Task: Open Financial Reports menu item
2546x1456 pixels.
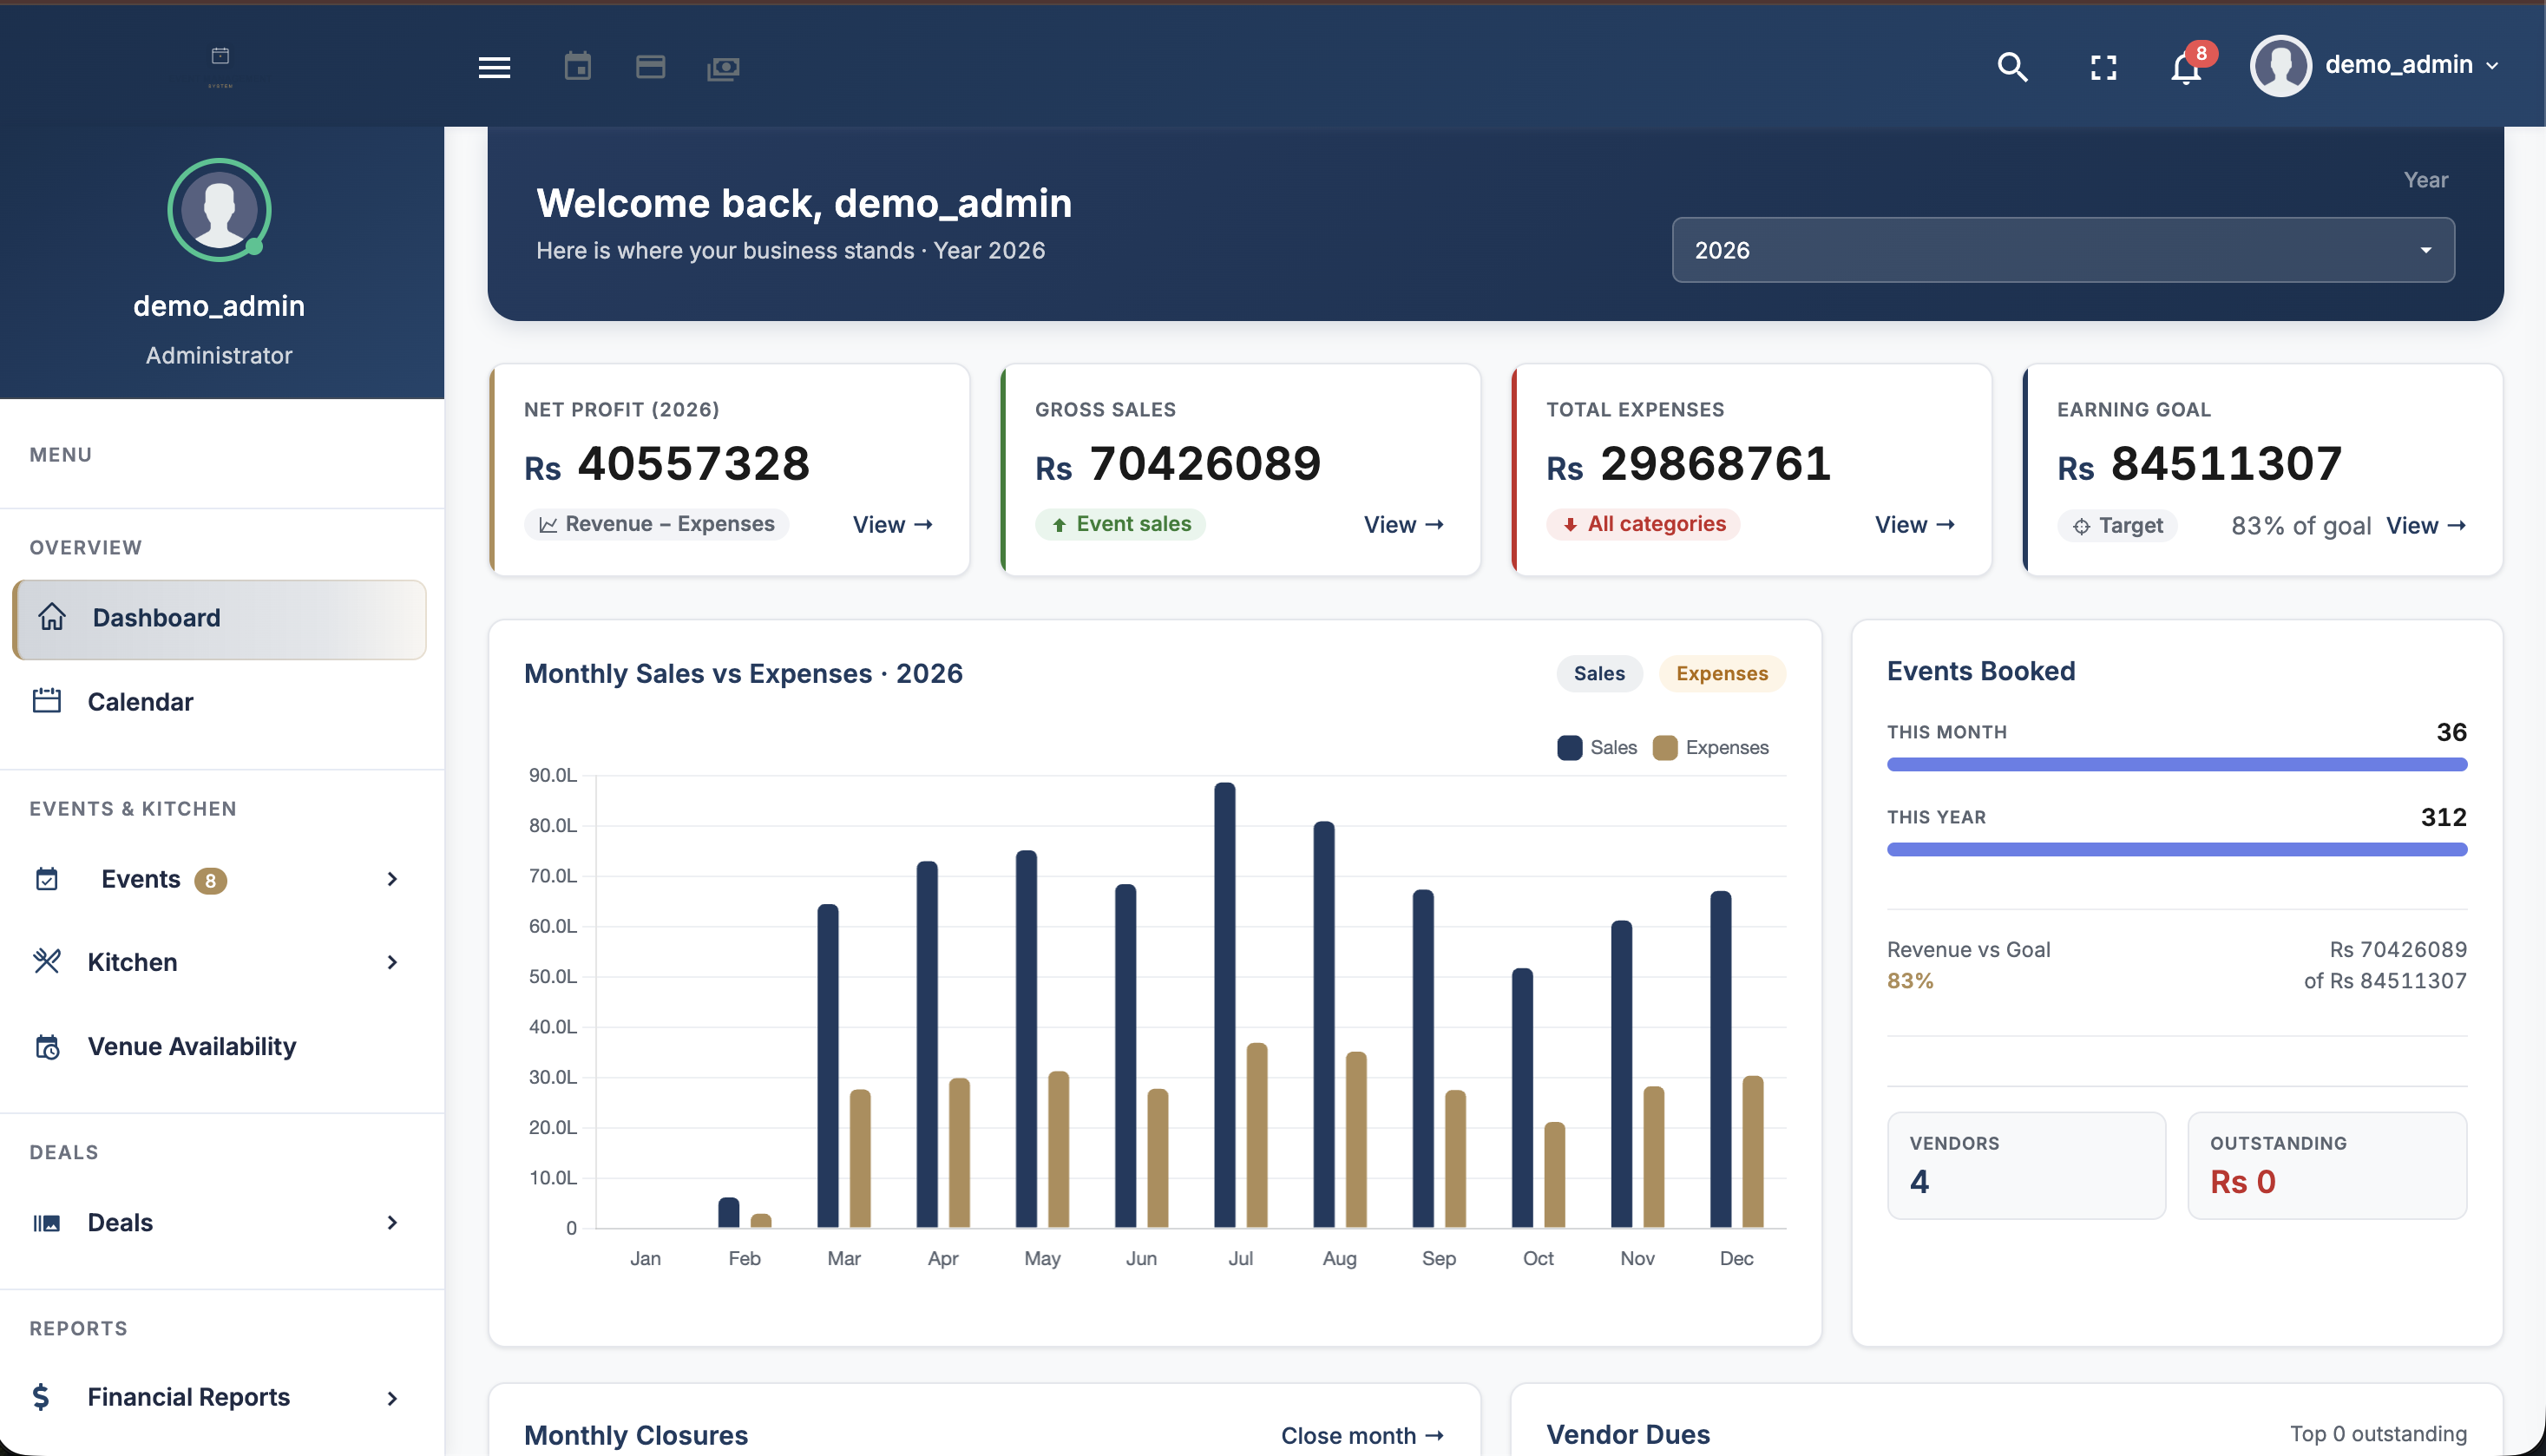Action: tap(219, 1397)
